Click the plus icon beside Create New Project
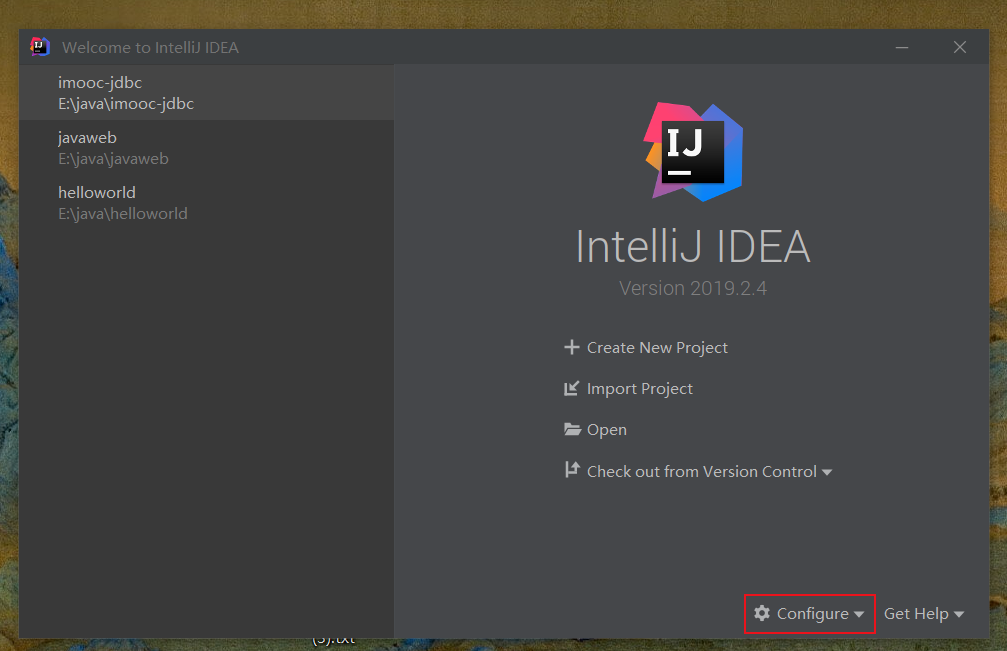Viewport: 1007px width, 651px height. [572, 347]
